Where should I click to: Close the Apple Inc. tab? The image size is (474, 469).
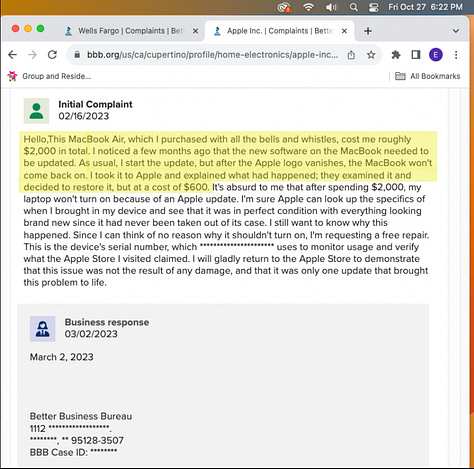pos(344,31)
